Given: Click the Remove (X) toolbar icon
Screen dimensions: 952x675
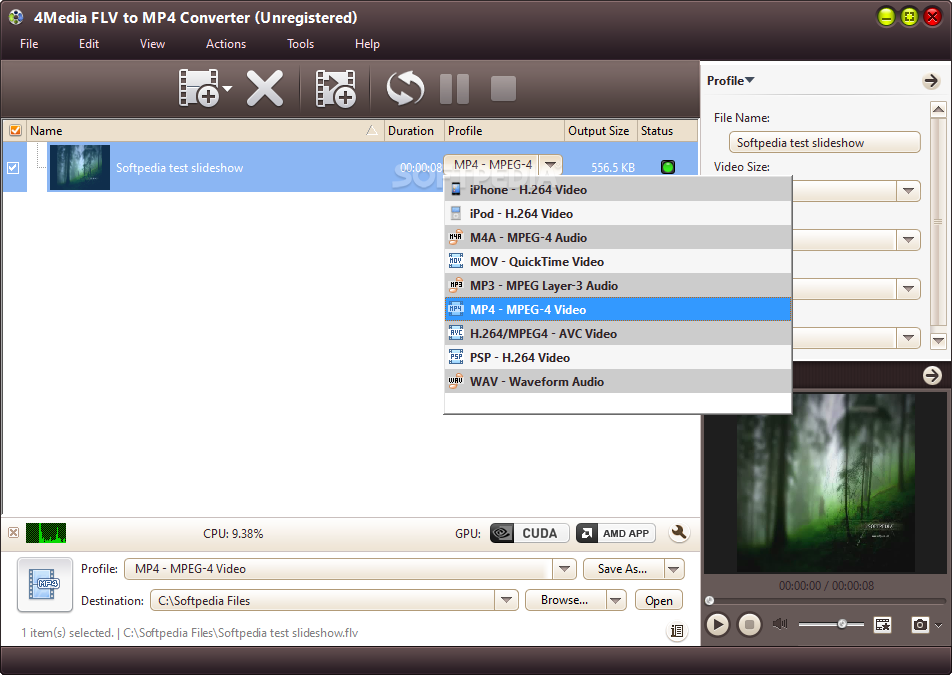Looking at the screenshot, I should [x=265, y=88].
